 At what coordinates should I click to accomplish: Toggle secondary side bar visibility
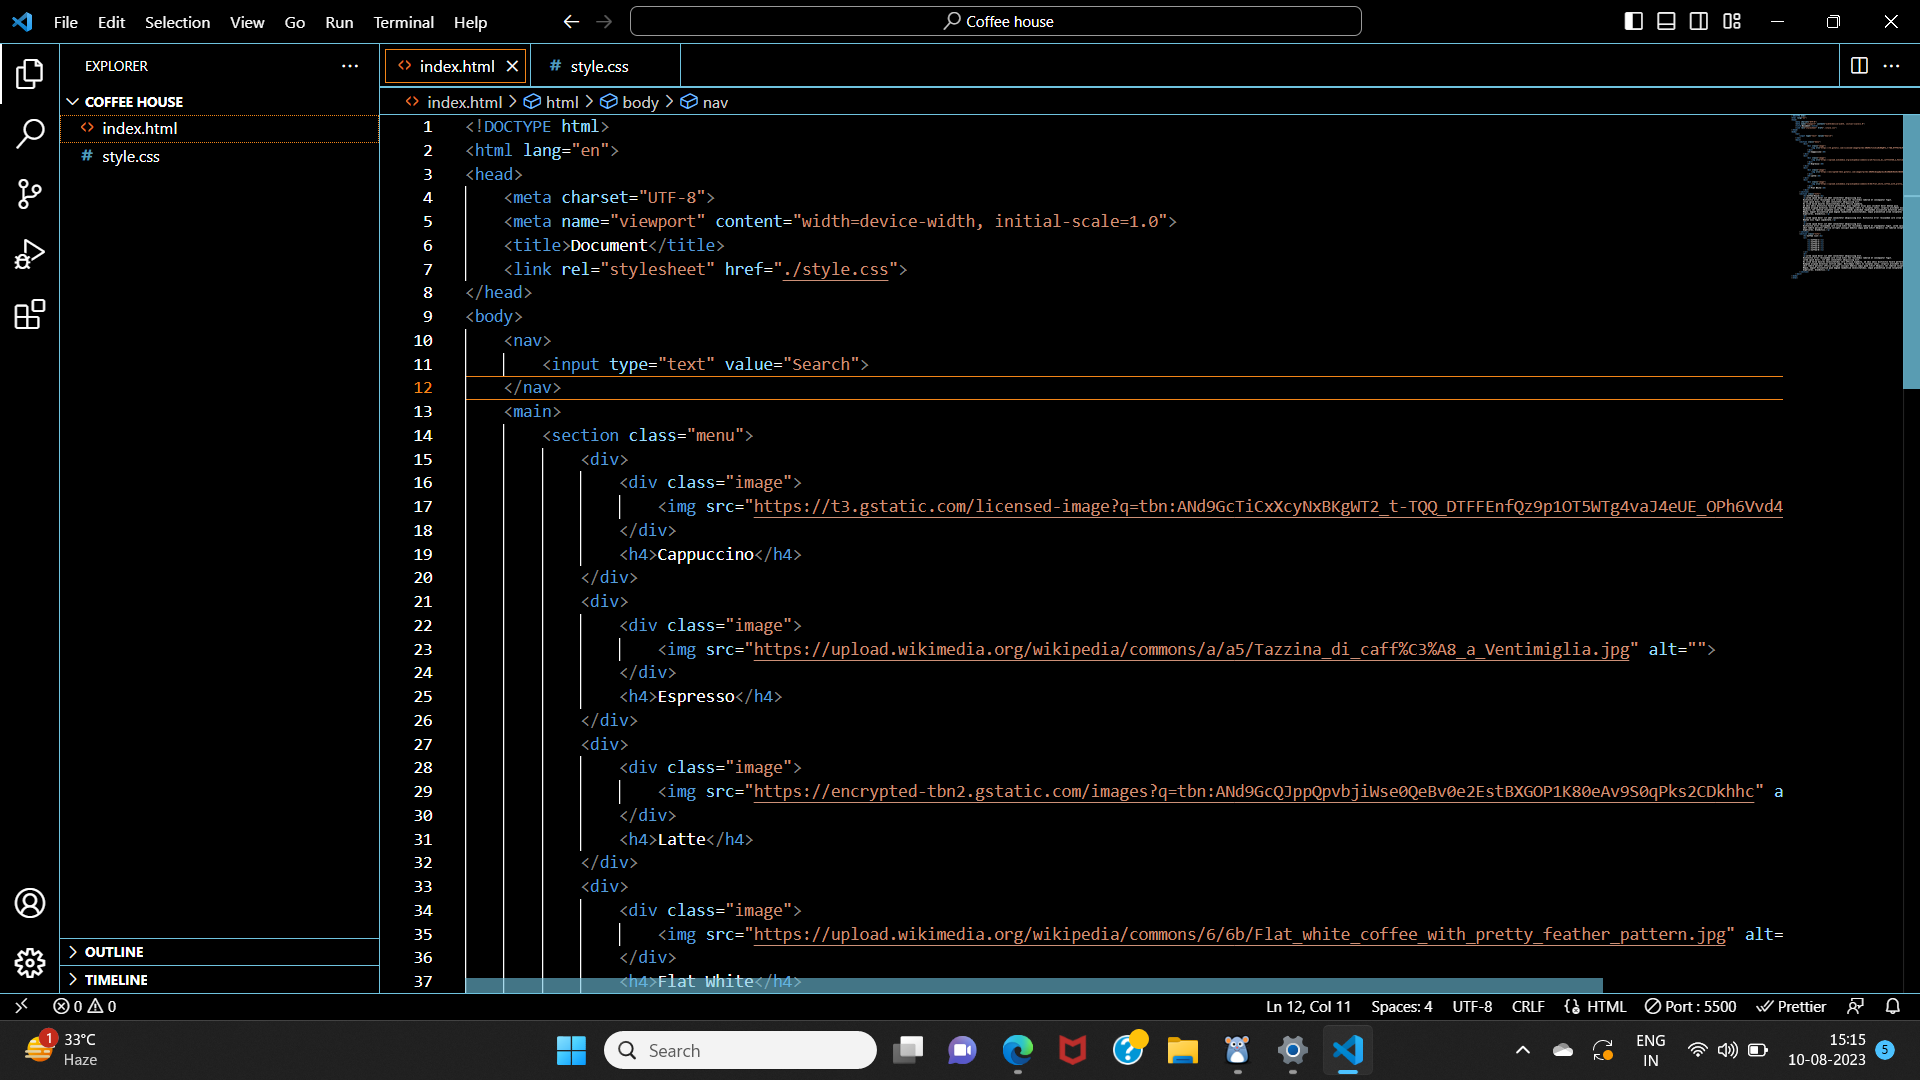point(1699,21)
